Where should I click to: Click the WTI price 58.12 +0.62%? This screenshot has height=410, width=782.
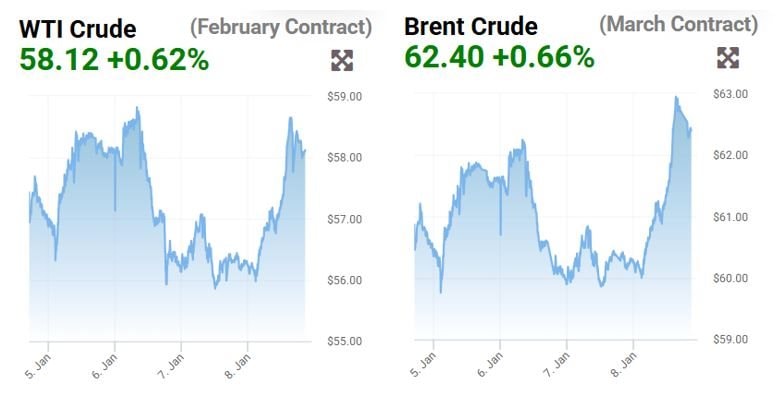114,59
